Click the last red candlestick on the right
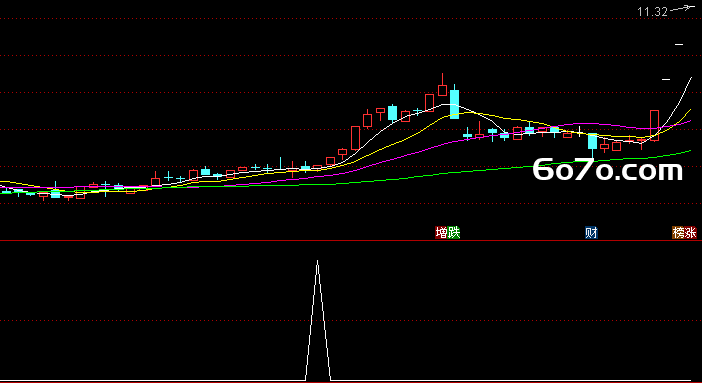Image resolution: width=702 pixels, height=383 pixels. tap(655, 125)
